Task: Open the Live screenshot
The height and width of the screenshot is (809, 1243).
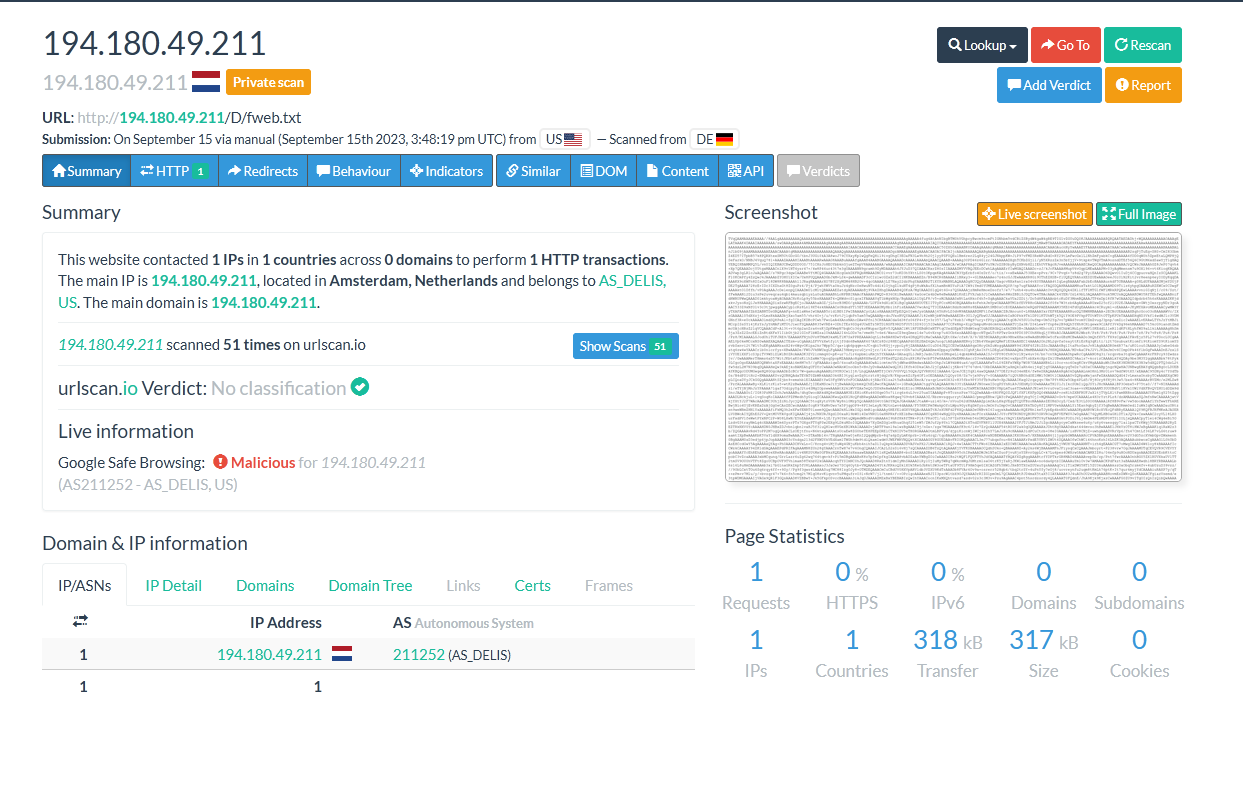Action: click(x=1034, y=214)
